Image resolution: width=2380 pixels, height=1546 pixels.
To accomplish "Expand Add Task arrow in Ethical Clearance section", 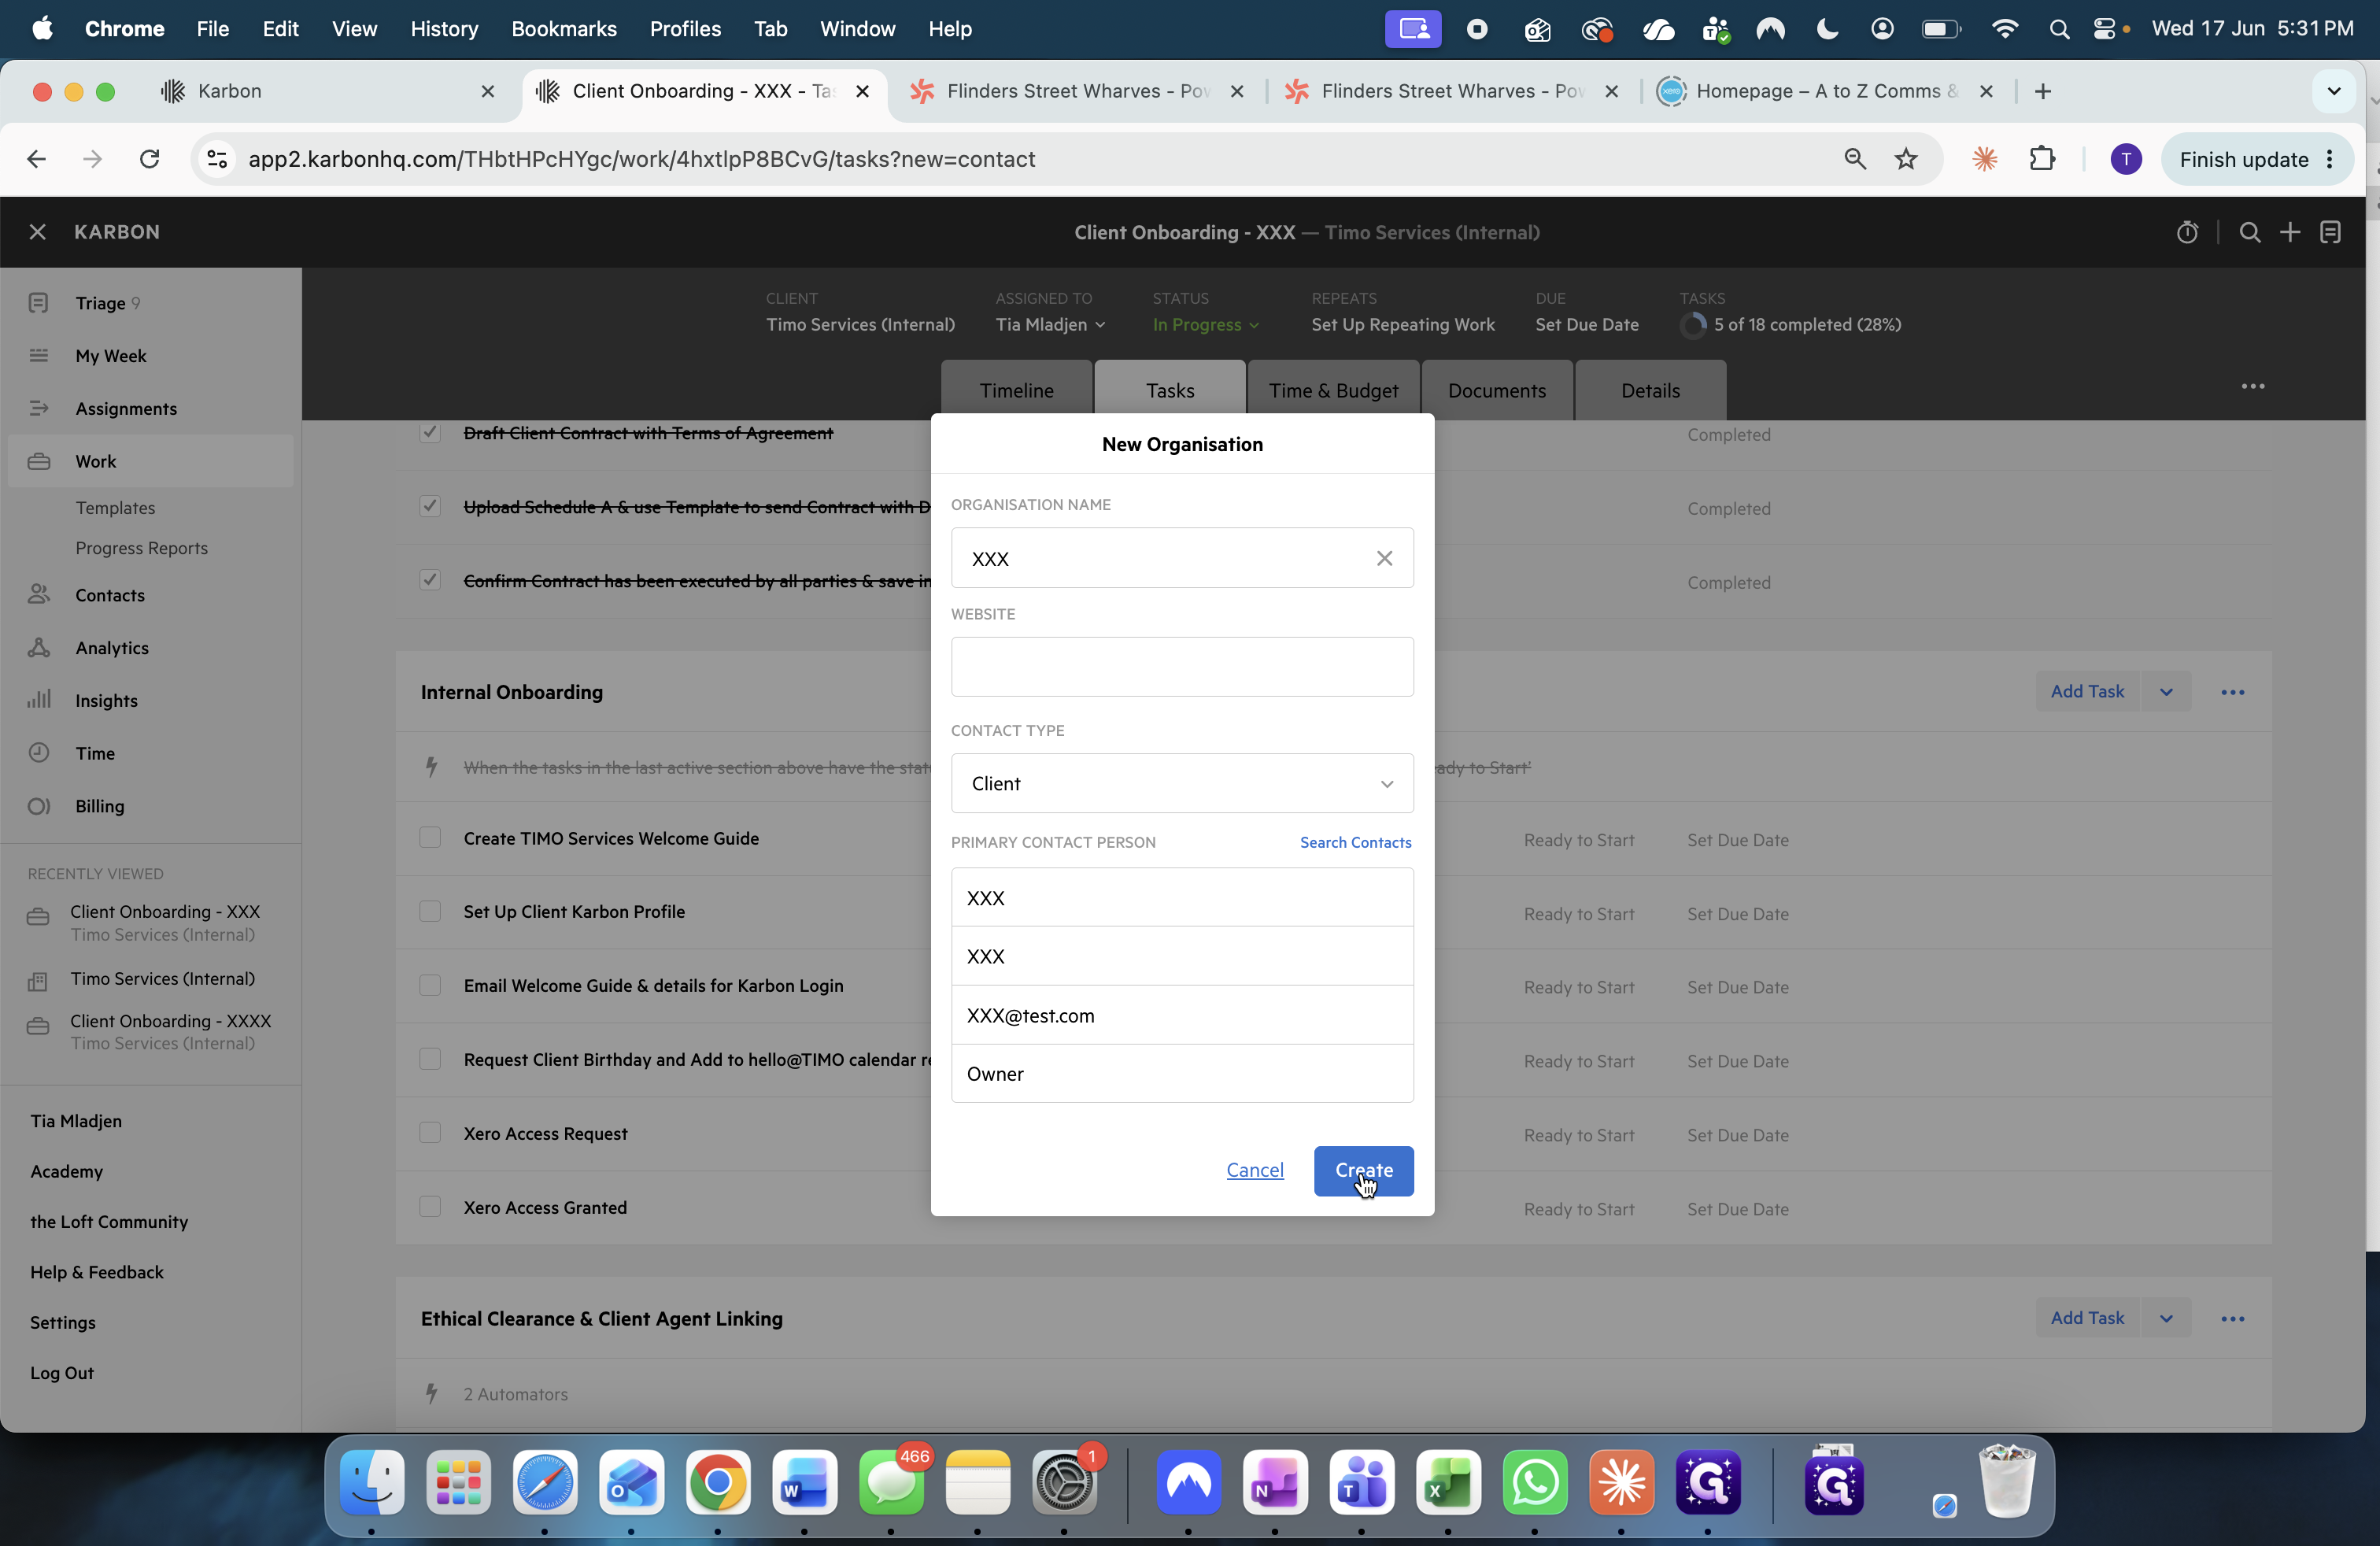I will [x=2166, y=1319].
